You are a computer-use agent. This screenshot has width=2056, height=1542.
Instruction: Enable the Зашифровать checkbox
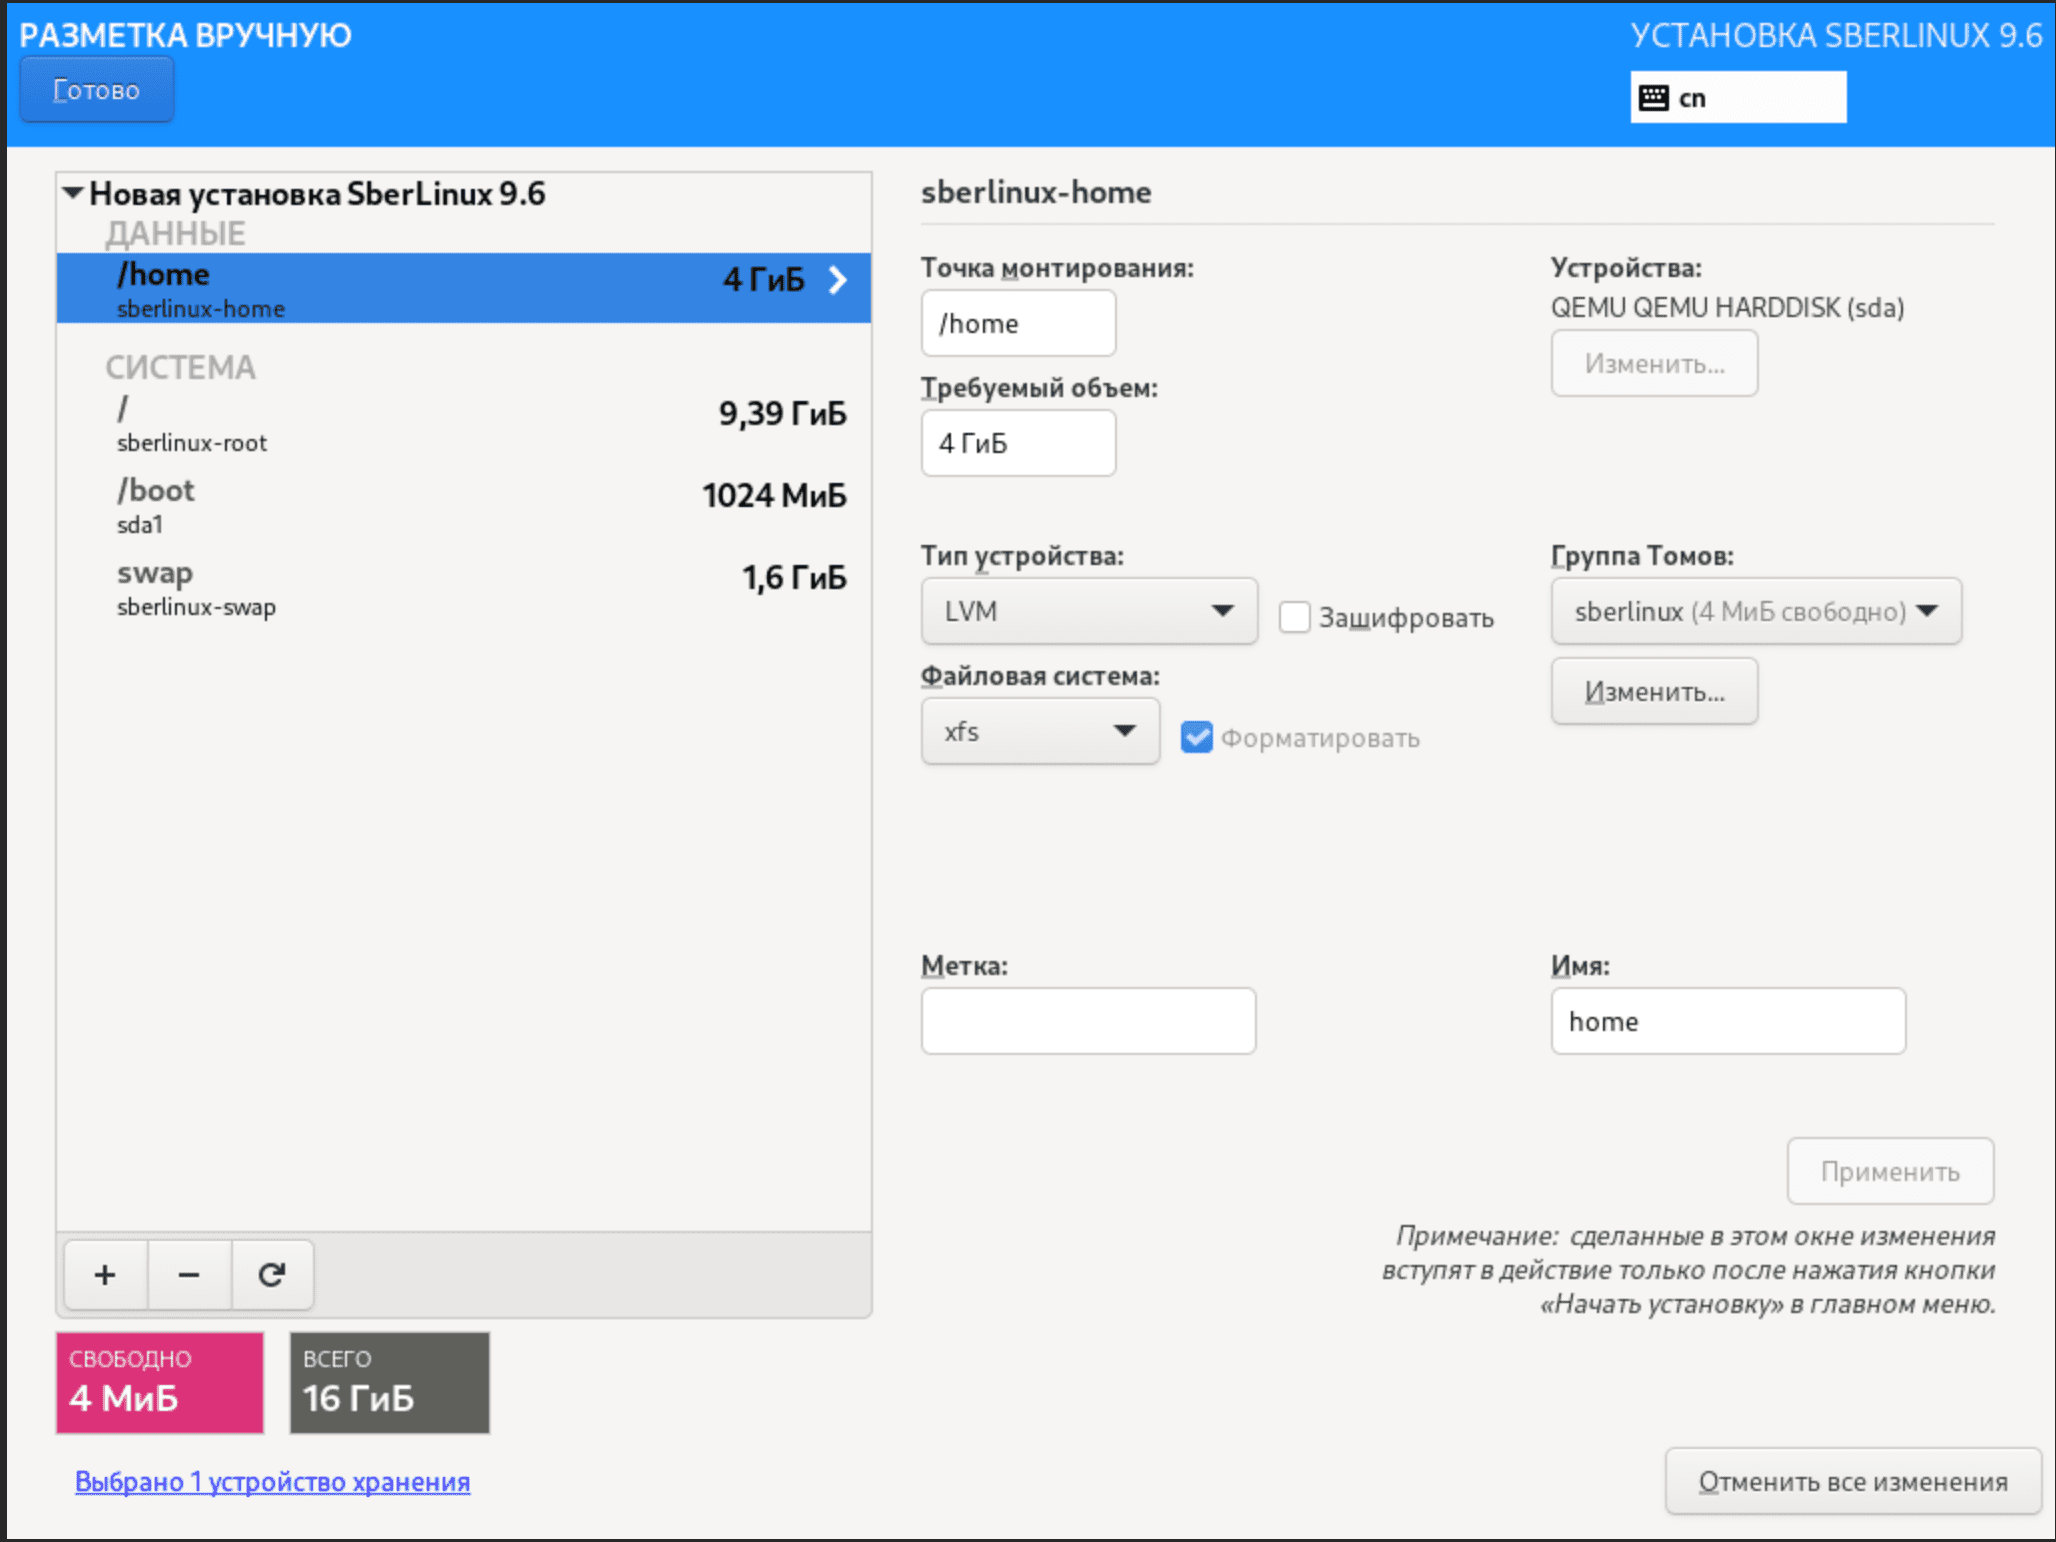(x=1295, y=617)
